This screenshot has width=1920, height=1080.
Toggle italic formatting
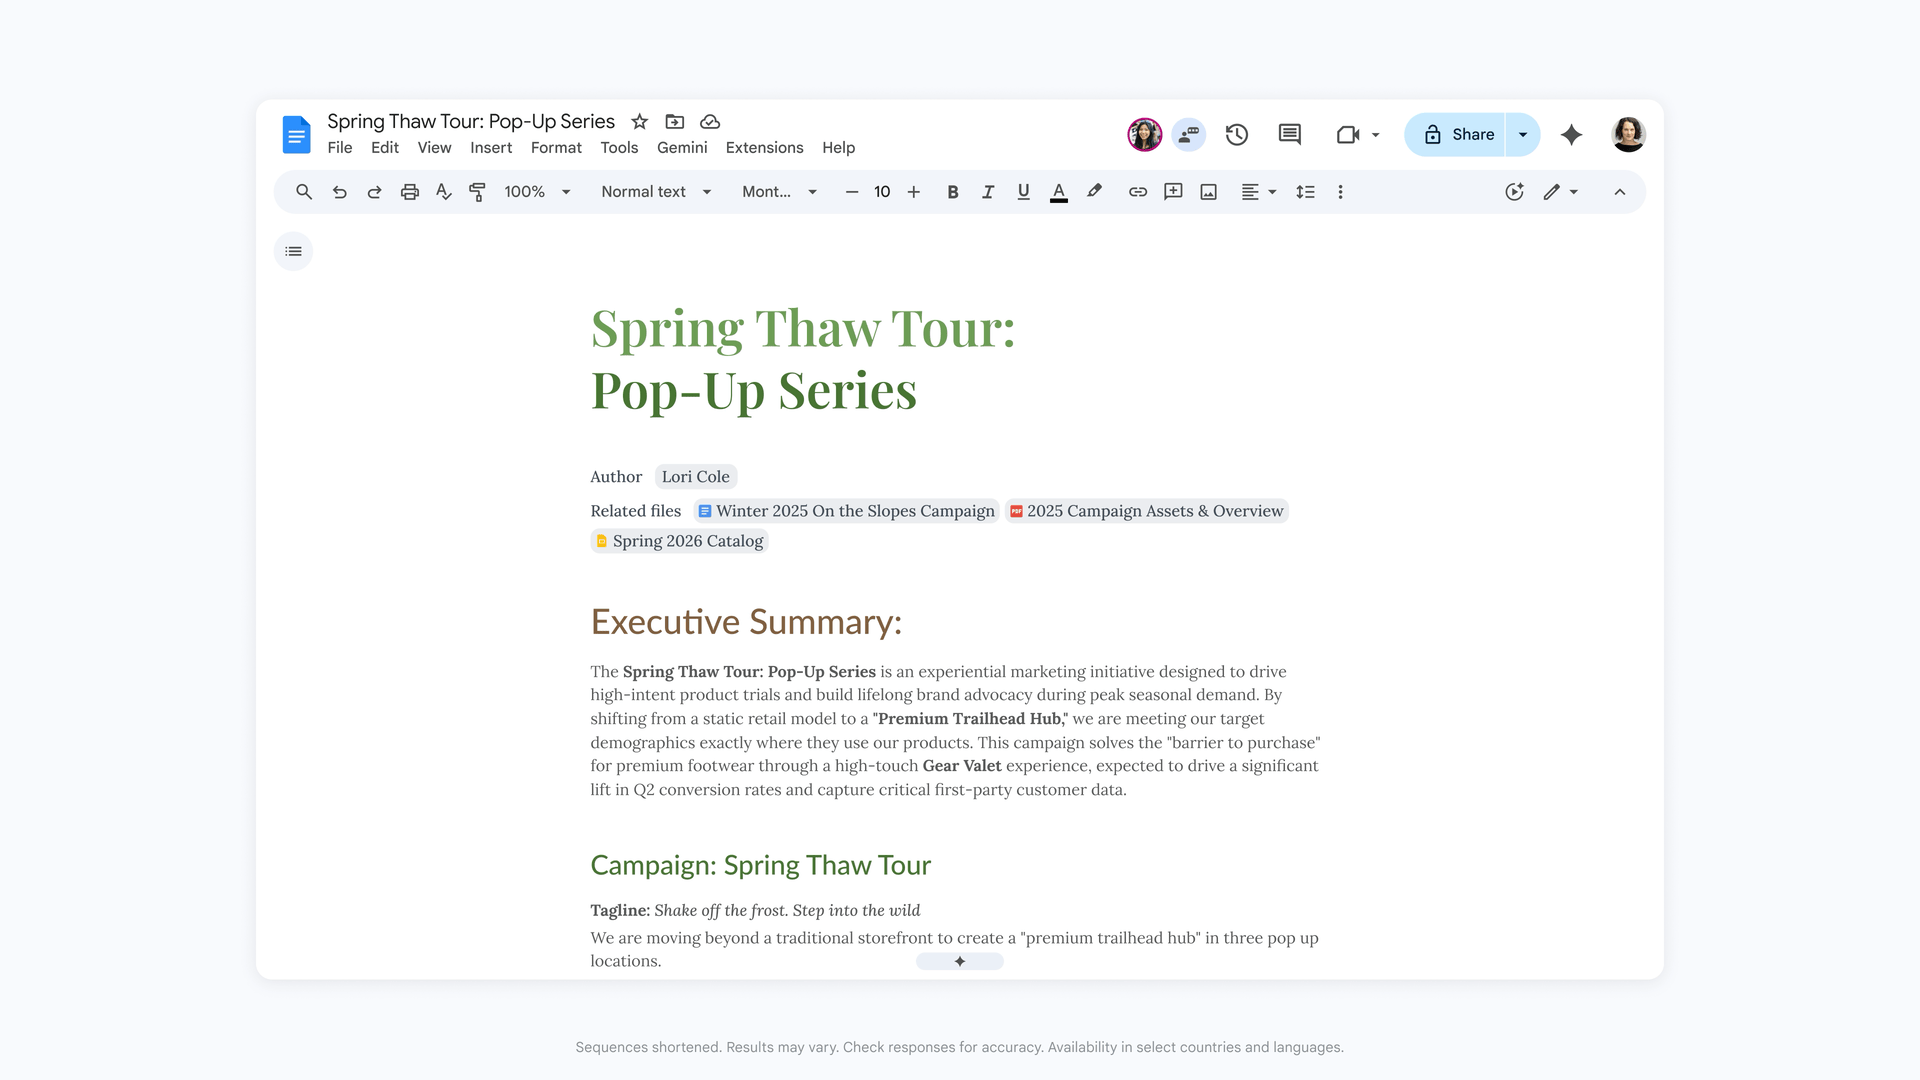pos(988,191)
